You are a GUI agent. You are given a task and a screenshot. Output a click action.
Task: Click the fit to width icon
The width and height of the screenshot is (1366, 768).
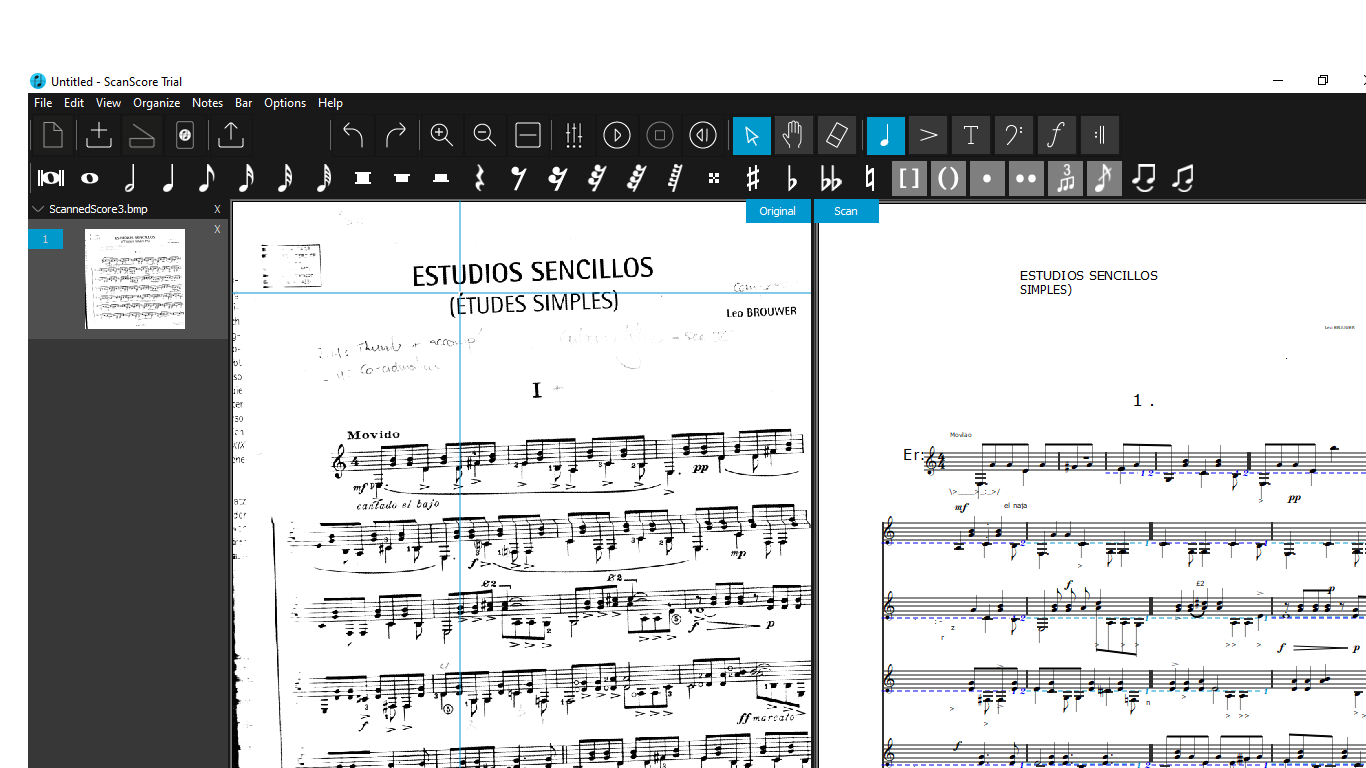(528, 135)
